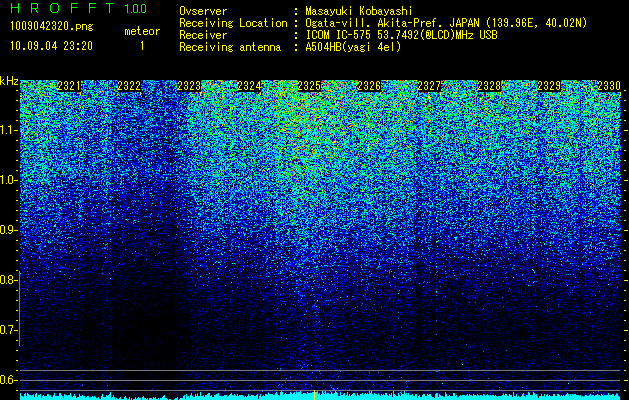Click the 2324 time marker label

pyautogui.click(x=249, y=86)
